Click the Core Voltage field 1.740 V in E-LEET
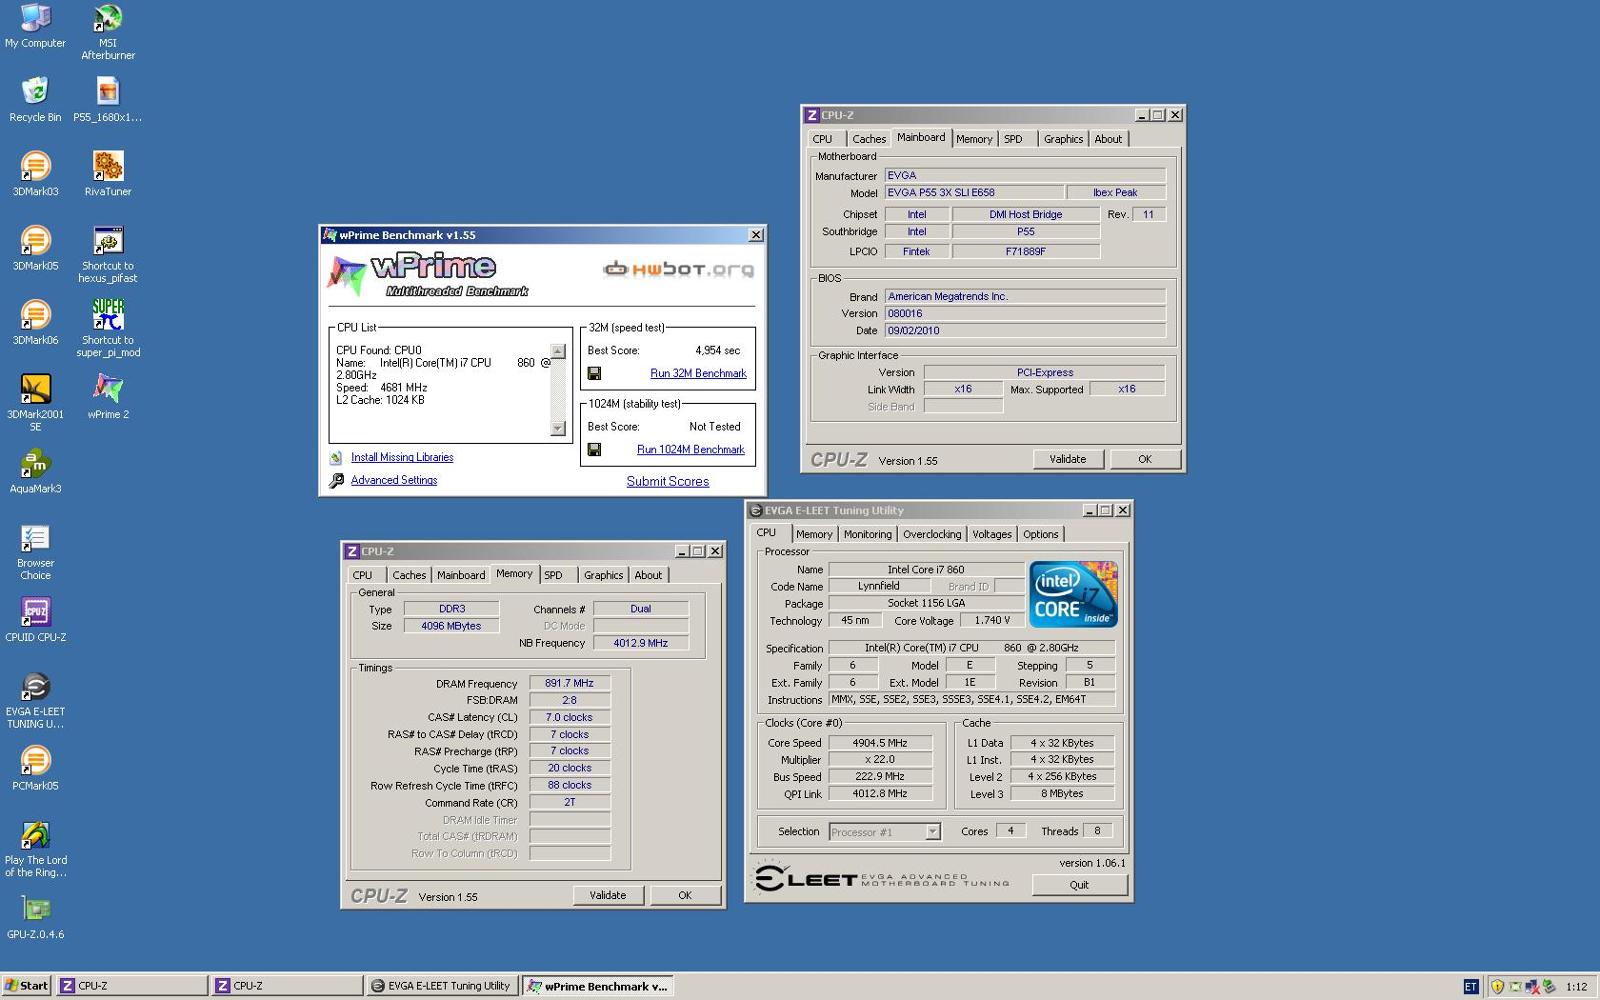The height and width of the screenshot is (1000, 1600). (x=992, y=621)
